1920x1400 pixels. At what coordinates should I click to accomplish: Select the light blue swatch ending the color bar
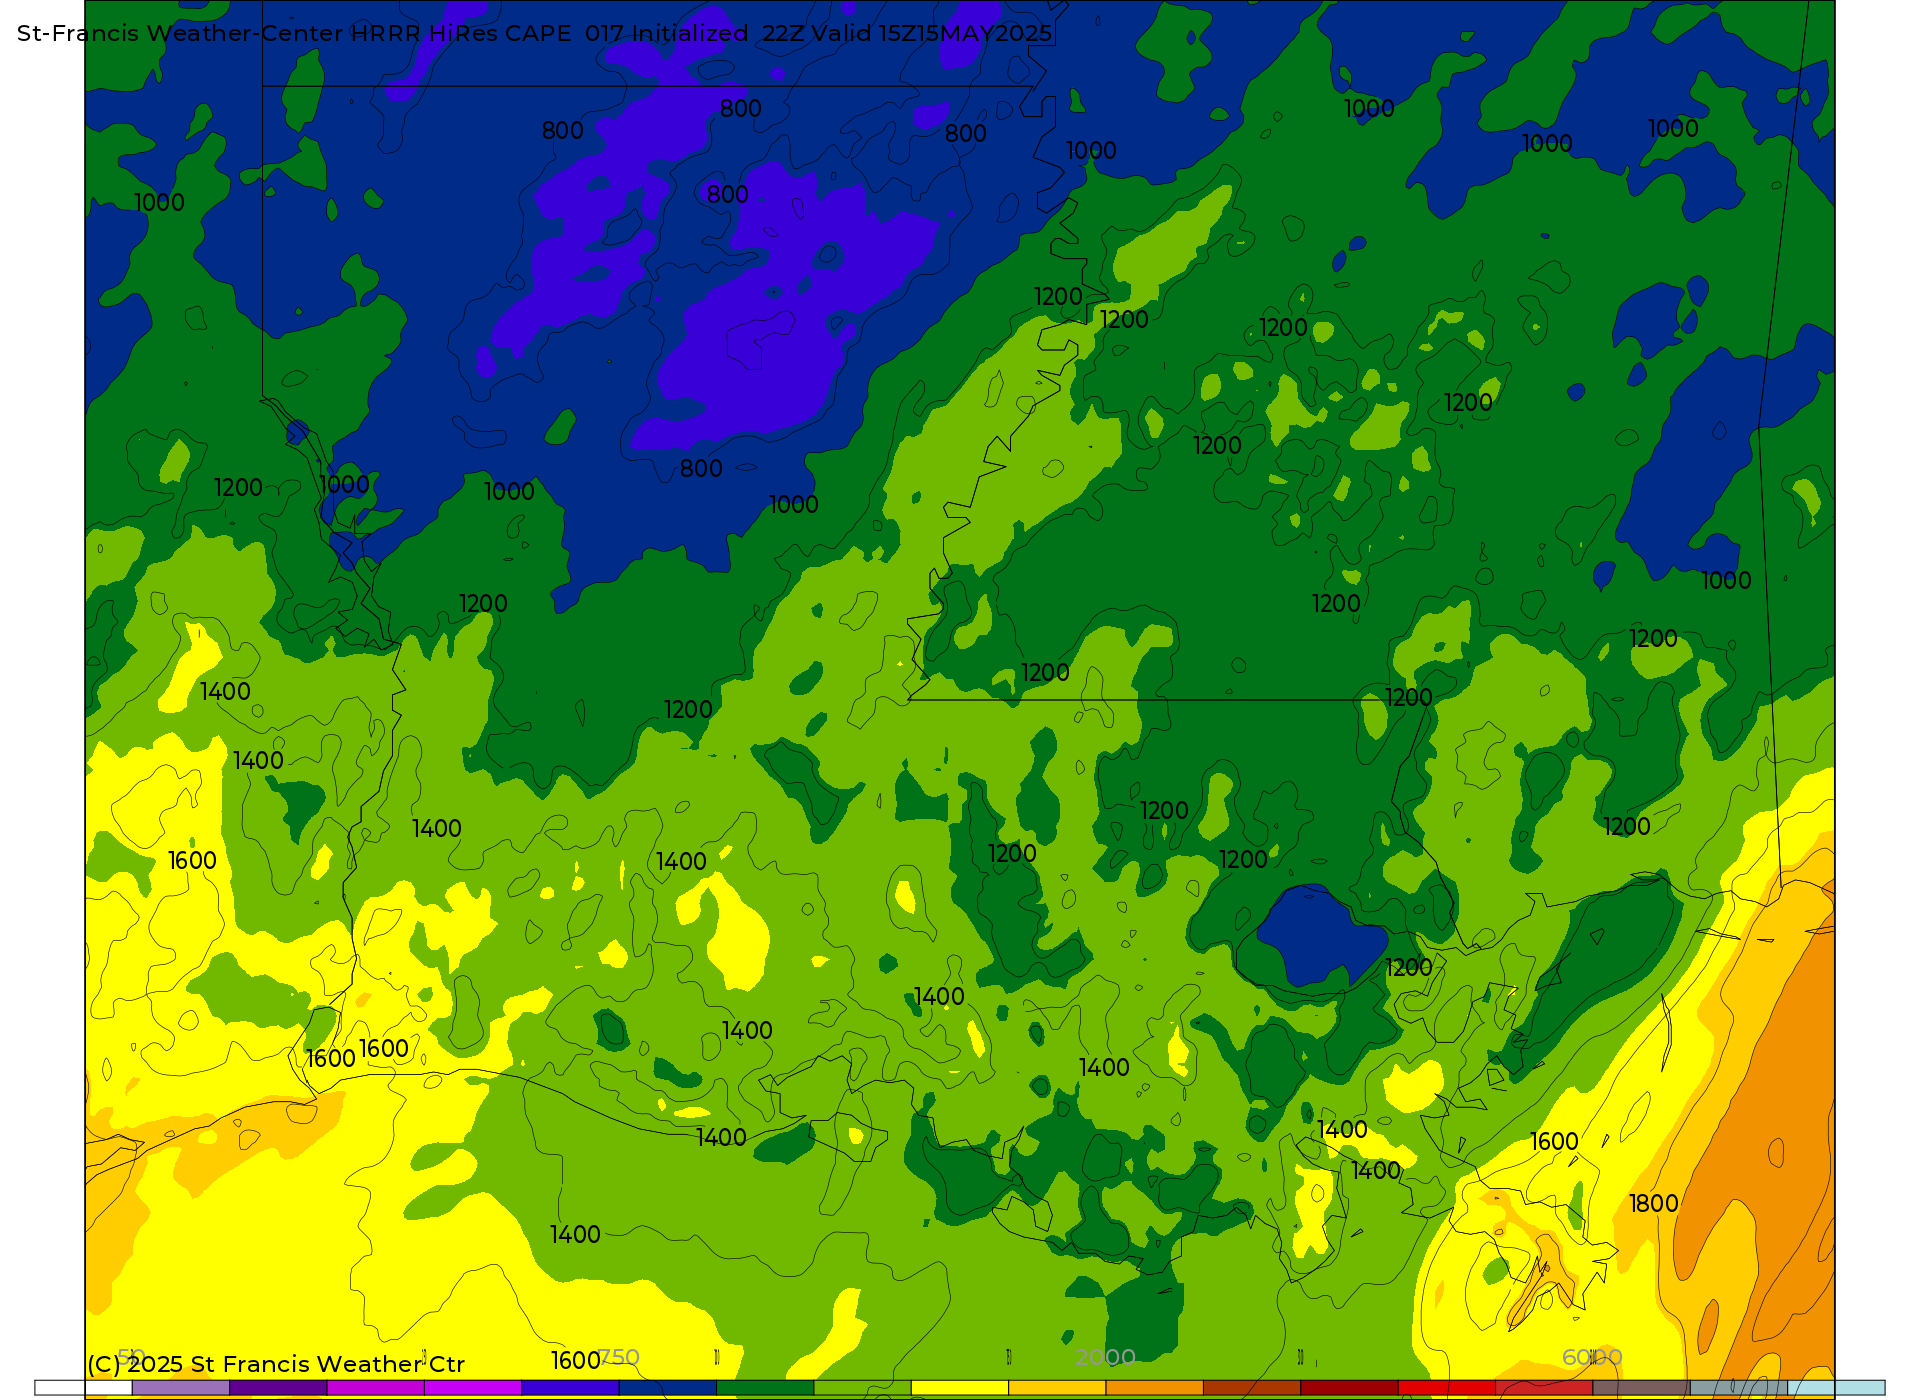[x=1836, y=1388]
